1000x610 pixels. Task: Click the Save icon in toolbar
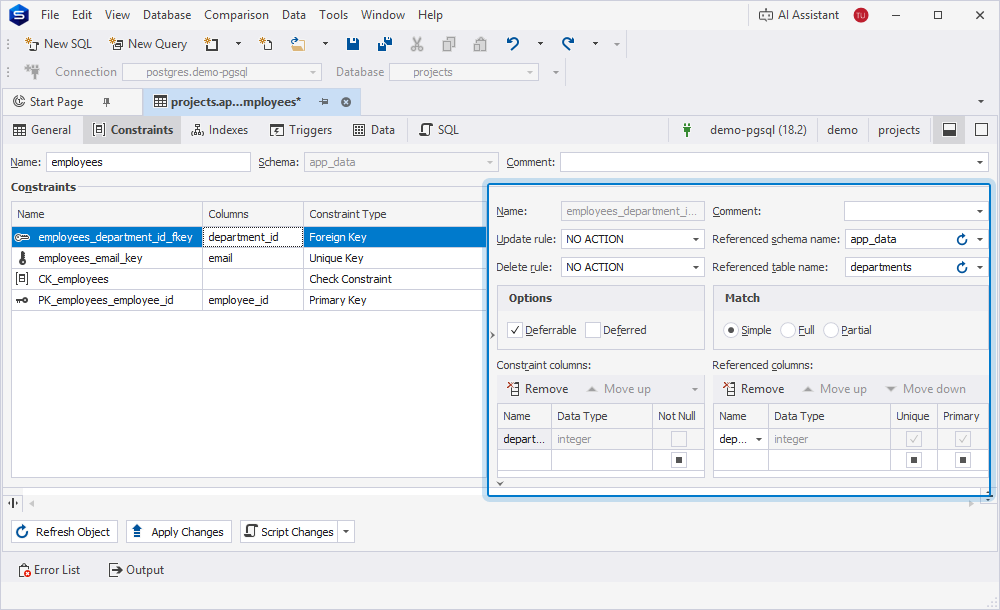[x=353, y=44]
